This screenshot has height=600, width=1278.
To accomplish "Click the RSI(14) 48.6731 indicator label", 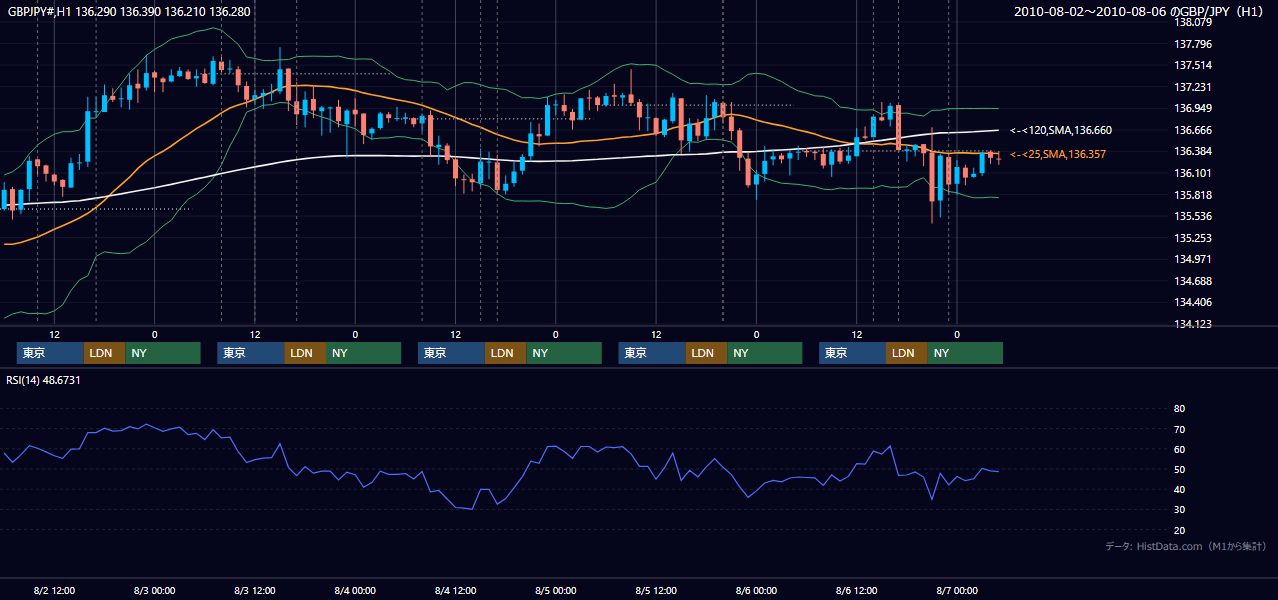I will click(43, 380).
